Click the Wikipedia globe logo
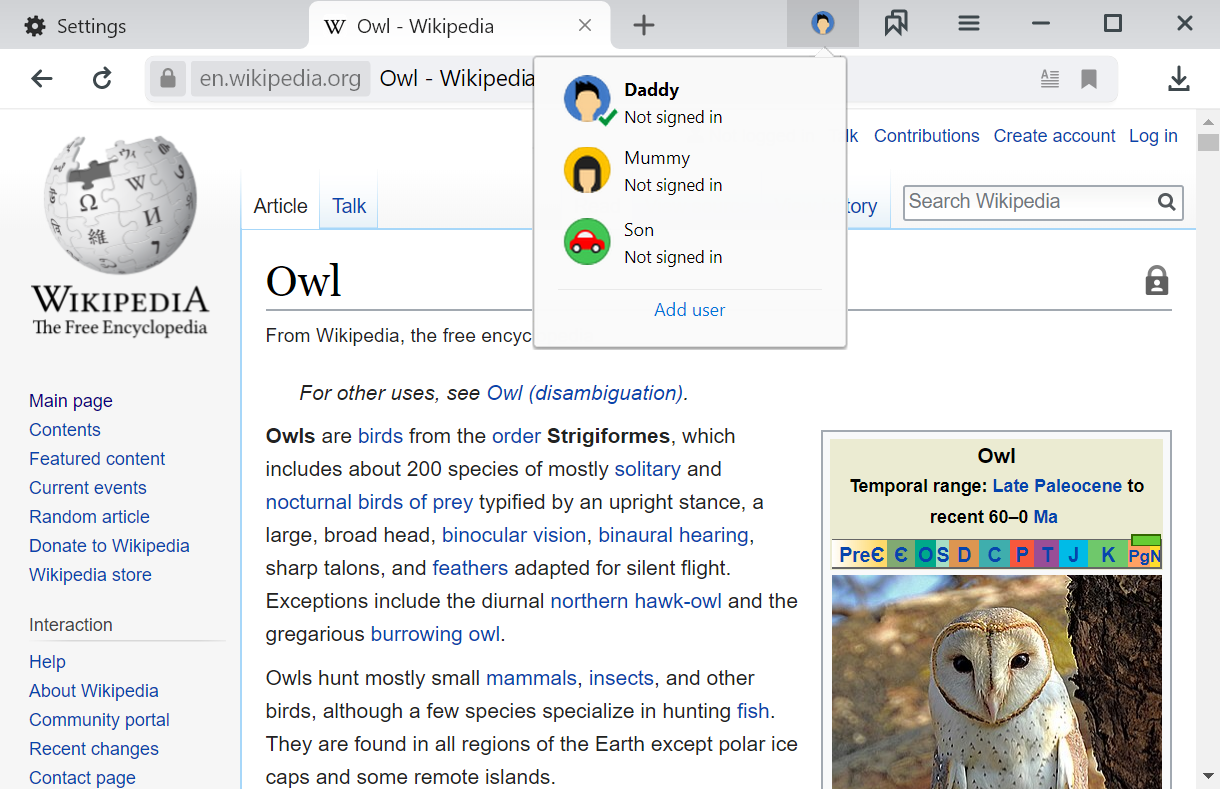The width and height of the screenshot is (1220, 789). click(120, 205)
